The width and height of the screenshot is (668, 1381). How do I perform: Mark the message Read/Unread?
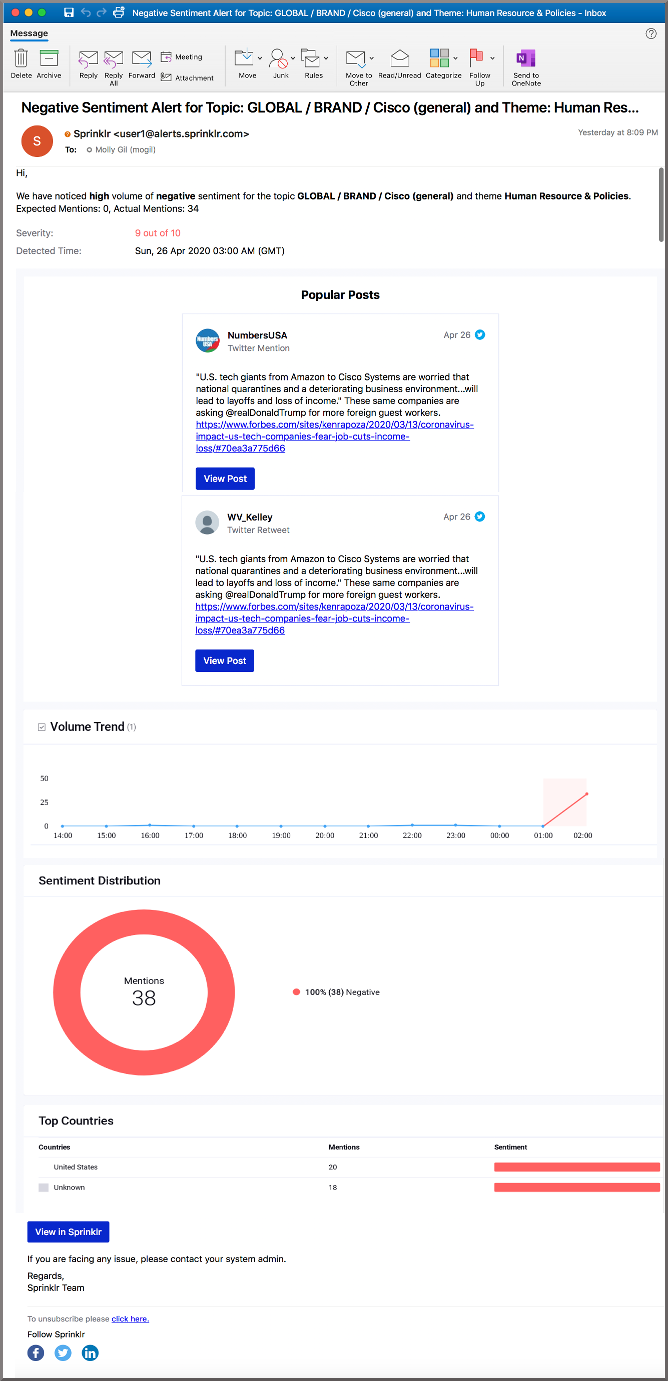tap(400, 59)
